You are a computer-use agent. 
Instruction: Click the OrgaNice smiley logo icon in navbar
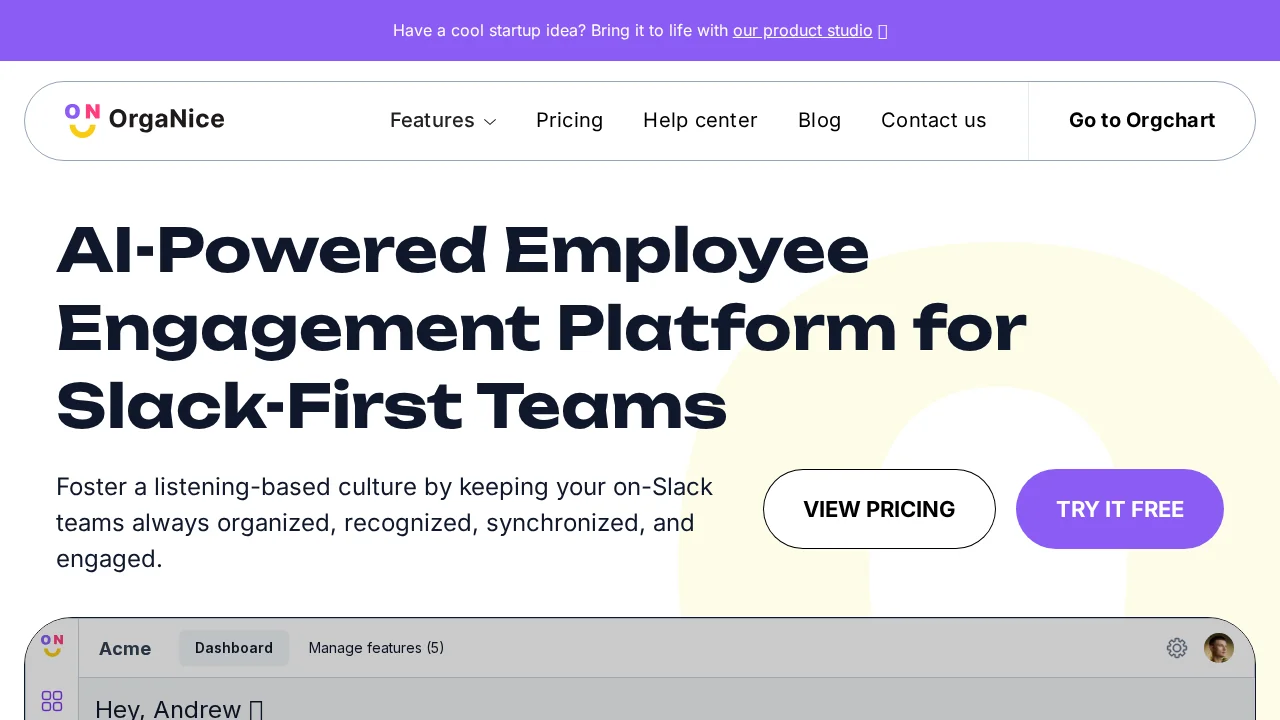(x=82, y=120)
